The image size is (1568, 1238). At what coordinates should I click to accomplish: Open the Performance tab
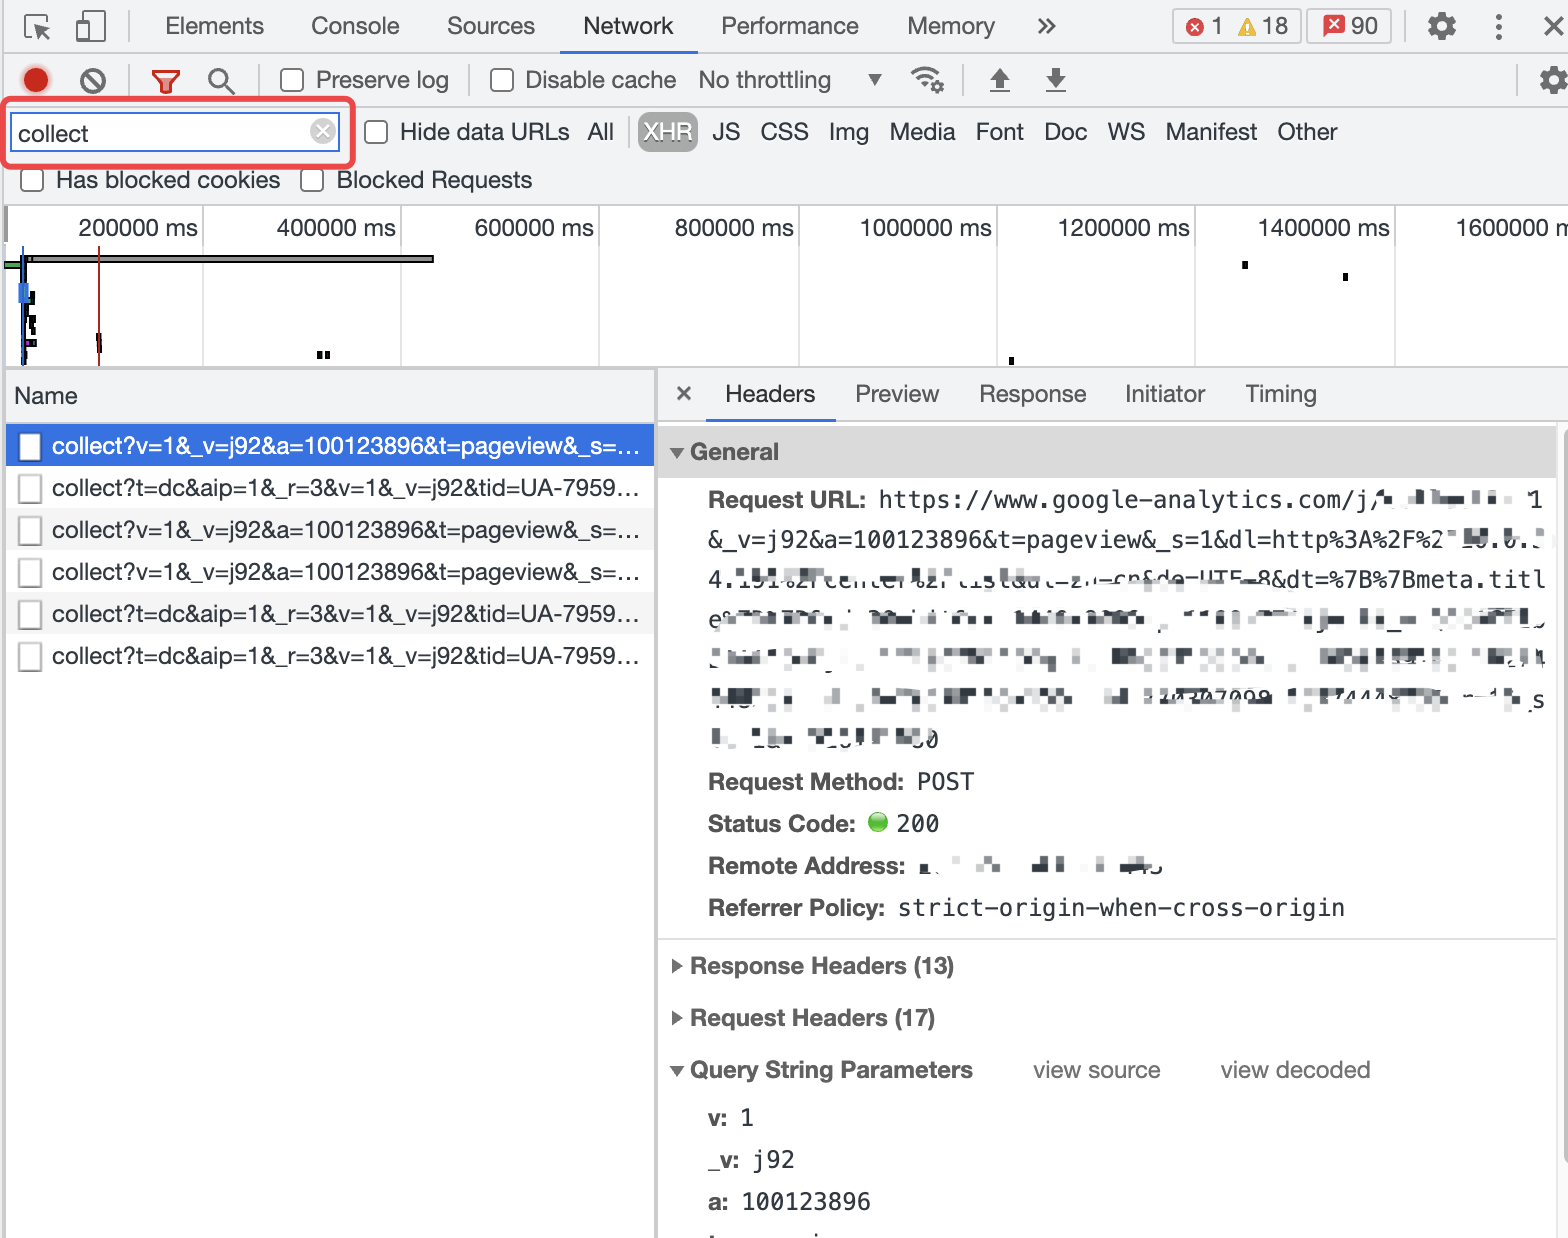click(x=790, y=26)
